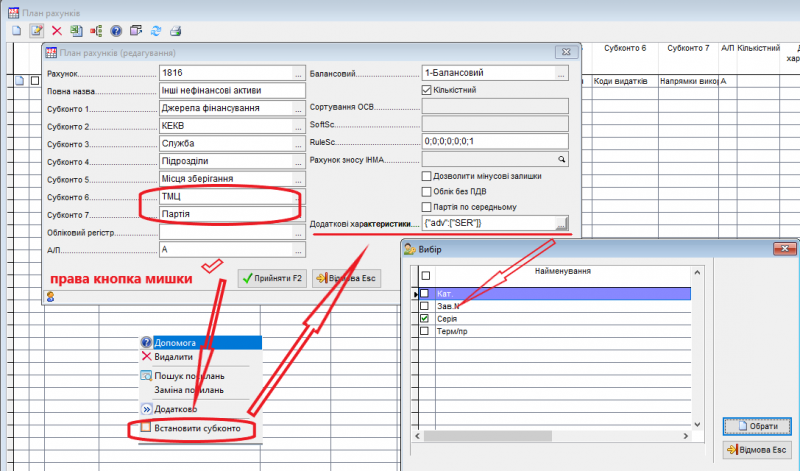Screen dimensions: 800x471
Task: Click the Обрати button in Вибір dialog
Action: point(757,426)
